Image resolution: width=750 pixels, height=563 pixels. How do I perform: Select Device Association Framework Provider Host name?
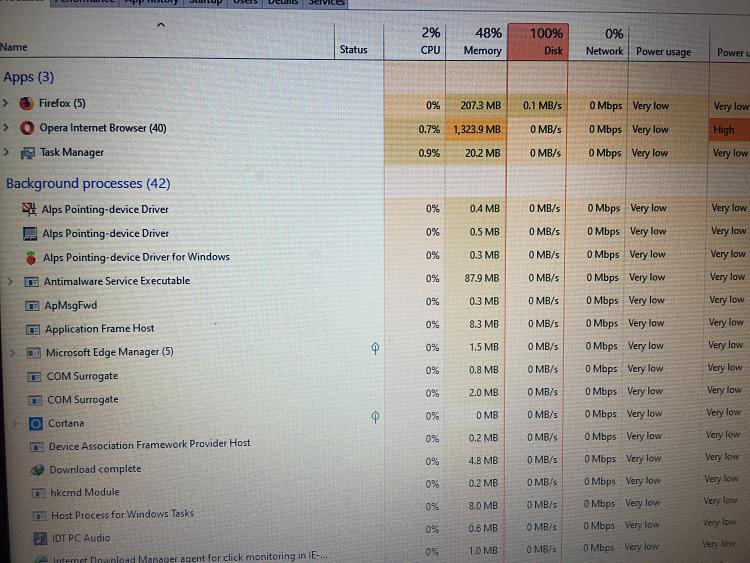click(x=149, y=445)
